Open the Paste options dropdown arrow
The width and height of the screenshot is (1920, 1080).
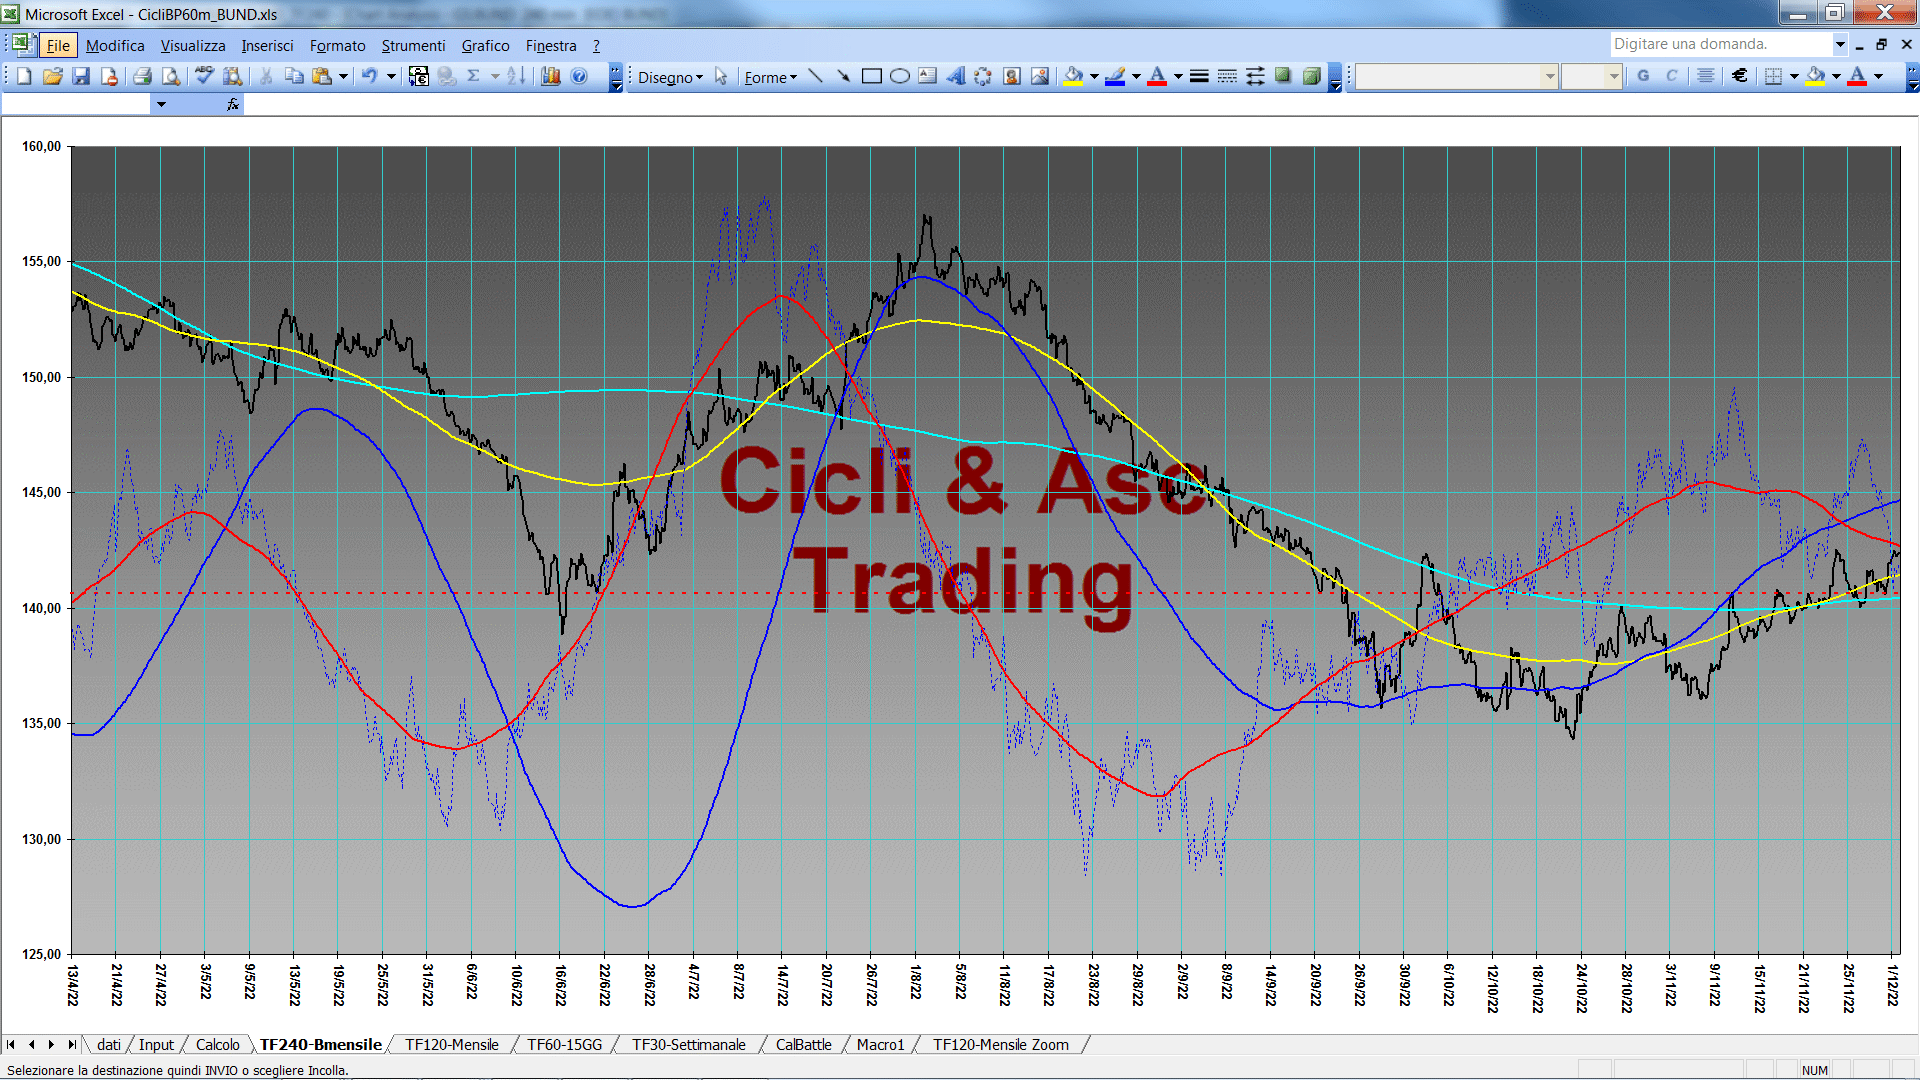tap(343, 76)
